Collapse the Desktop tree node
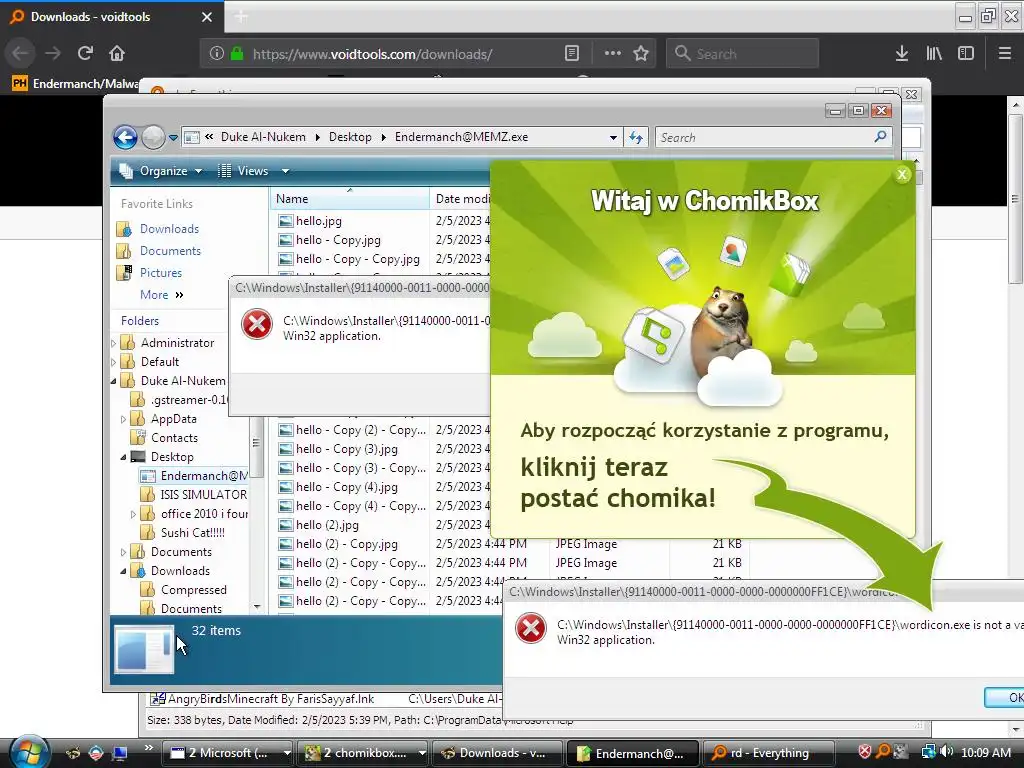The height and width of the screenshot is (768, 1024). coord(123,457)
